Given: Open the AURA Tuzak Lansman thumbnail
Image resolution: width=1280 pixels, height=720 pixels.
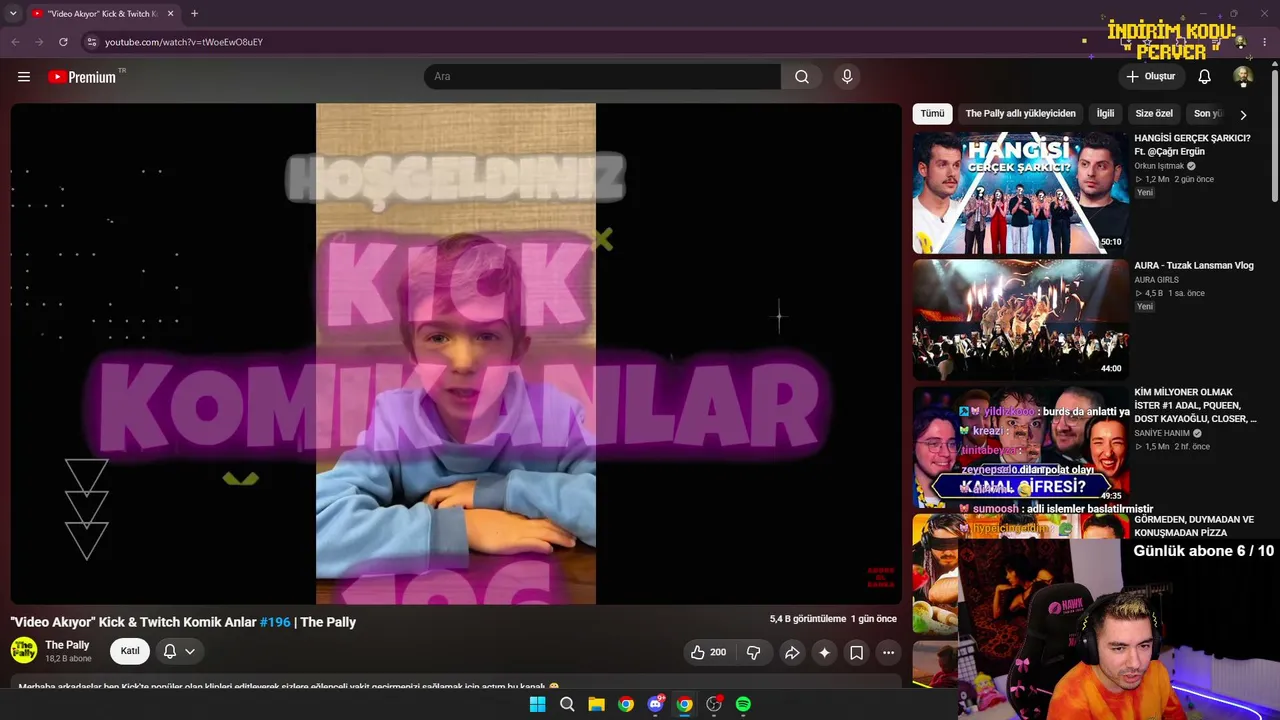Looking at the screenshot, I should [1020, 320].
